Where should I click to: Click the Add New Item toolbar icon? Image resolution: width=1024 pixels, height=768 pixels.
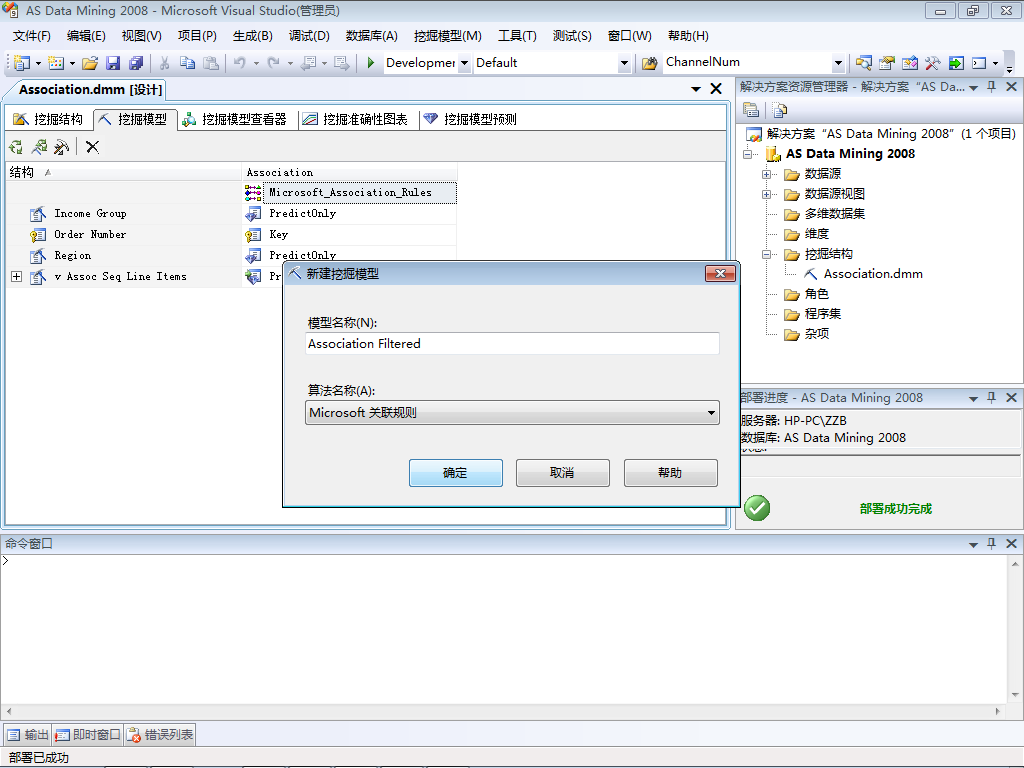56,63
